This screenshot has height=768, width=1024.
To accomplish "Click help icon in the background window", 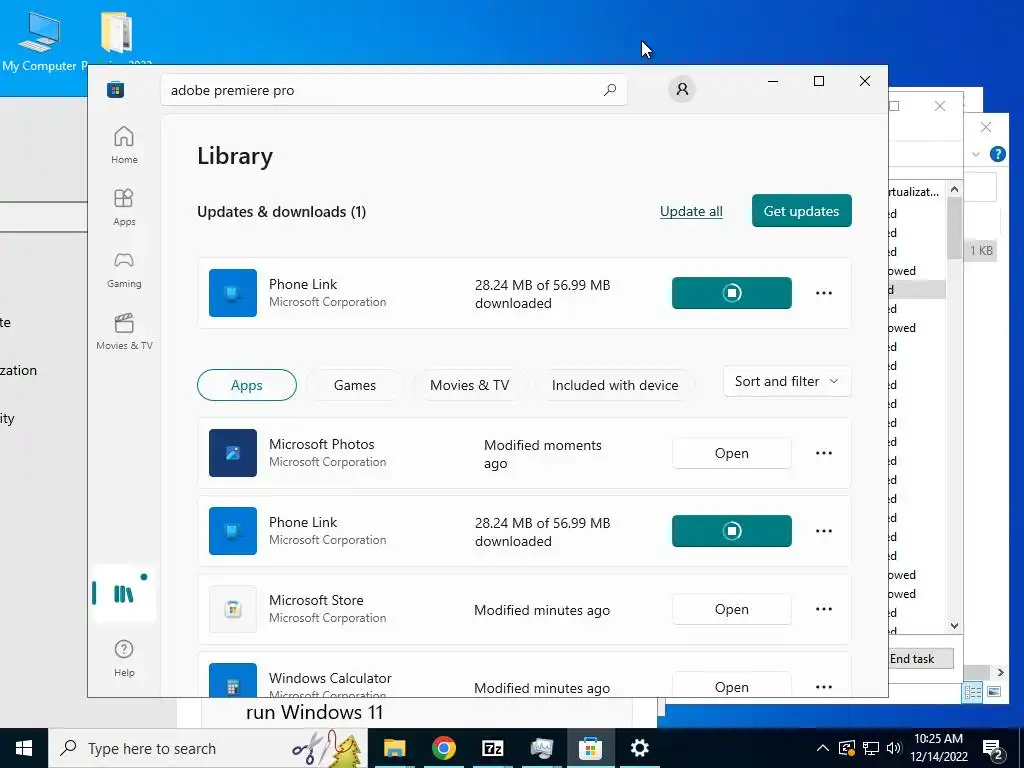I will click(x=997, y=154).
